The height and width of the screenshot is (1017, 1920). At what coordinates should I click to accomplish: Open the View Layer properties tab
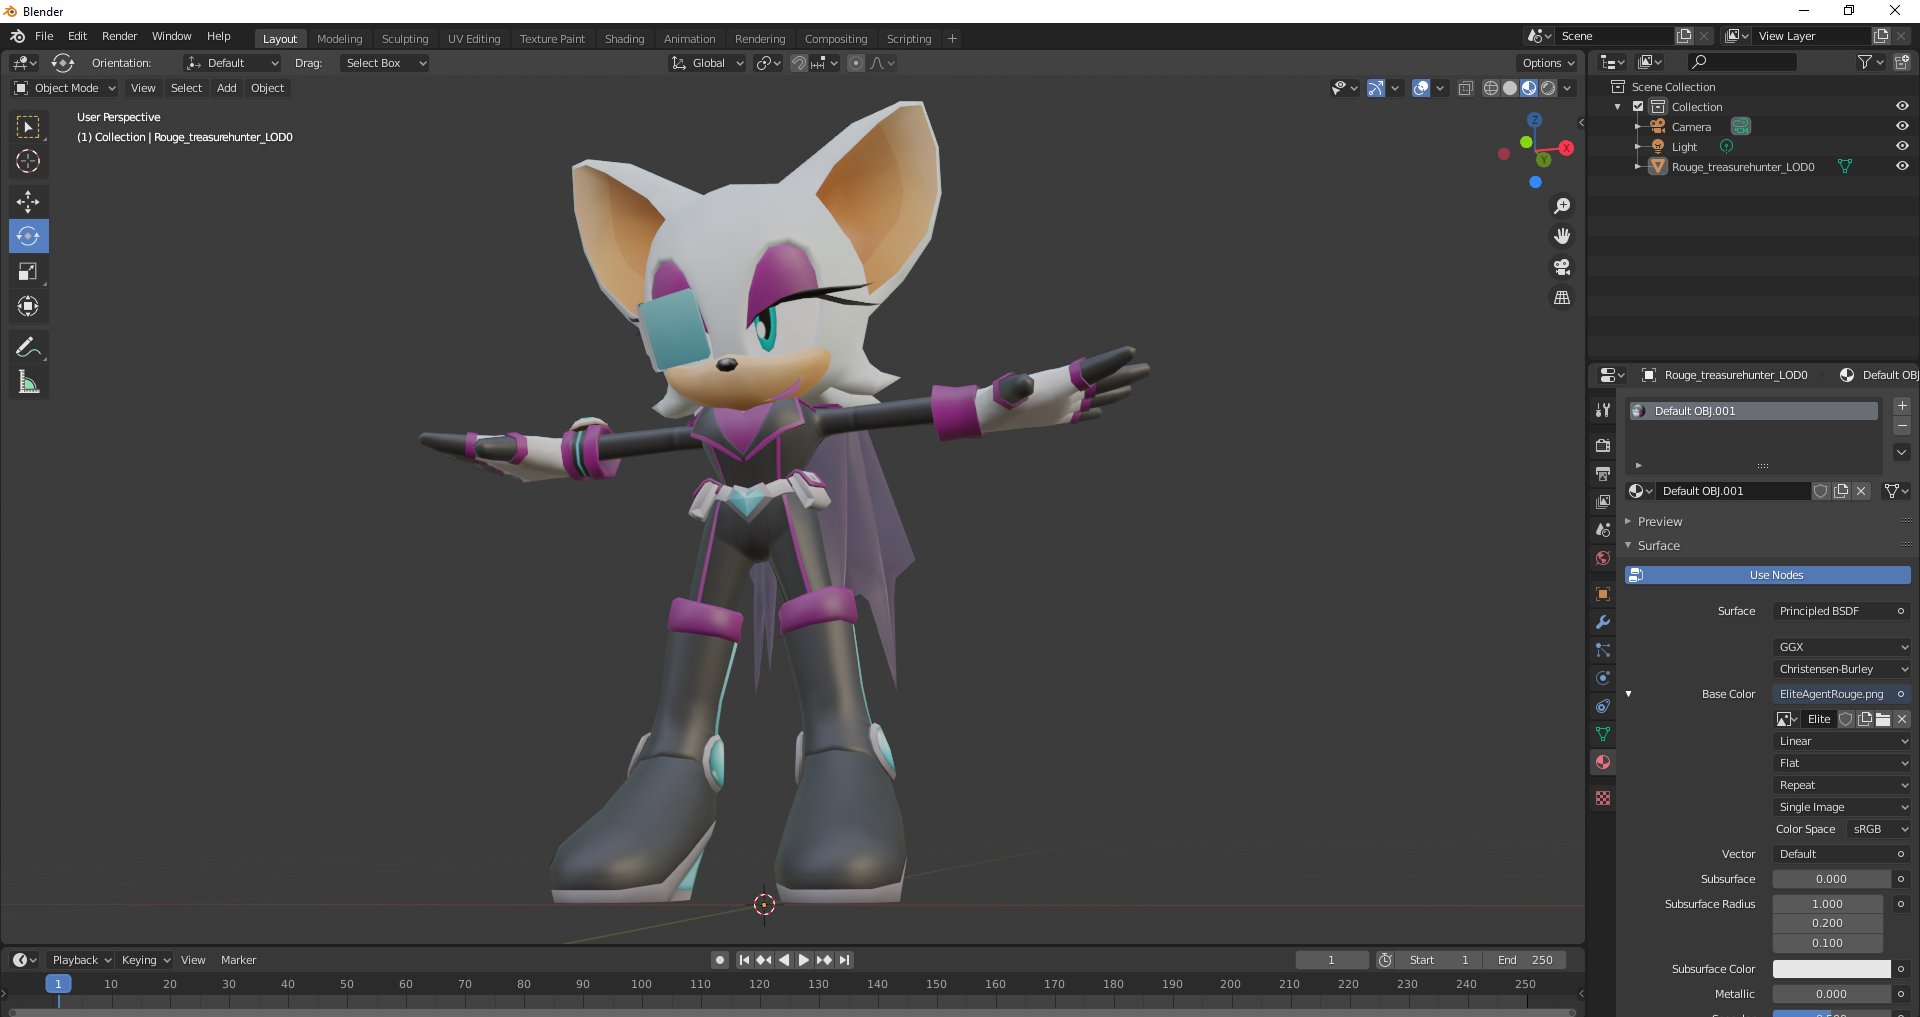[1603, 501]
